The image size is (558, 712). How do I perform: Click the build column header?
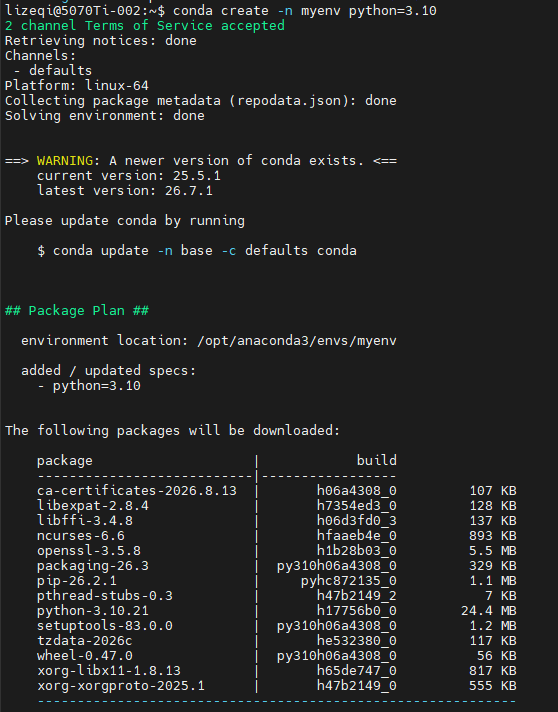click(x=377, y=460)
